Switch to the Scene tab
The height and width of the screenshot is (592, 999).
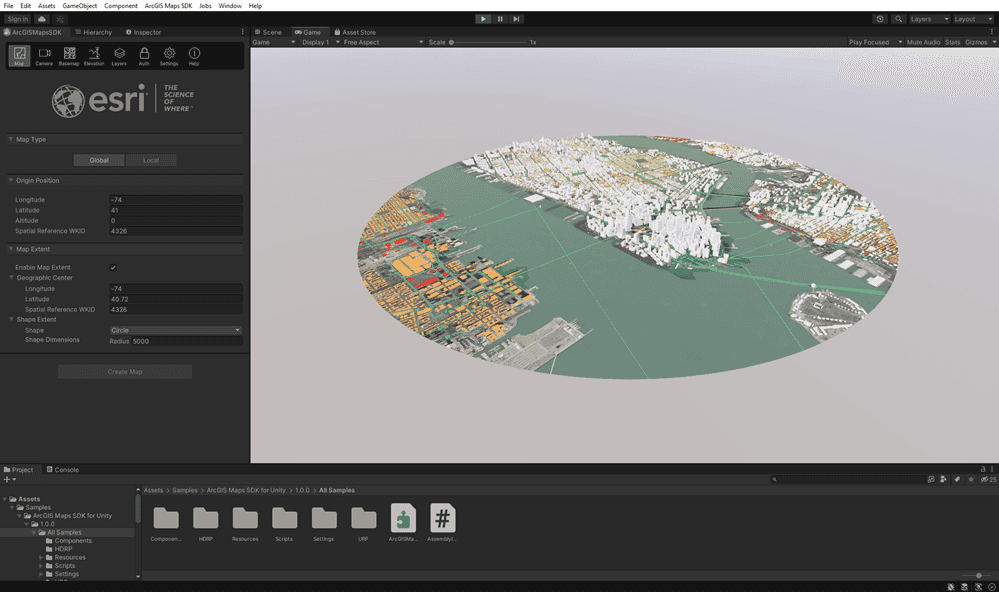click(268, 31)
